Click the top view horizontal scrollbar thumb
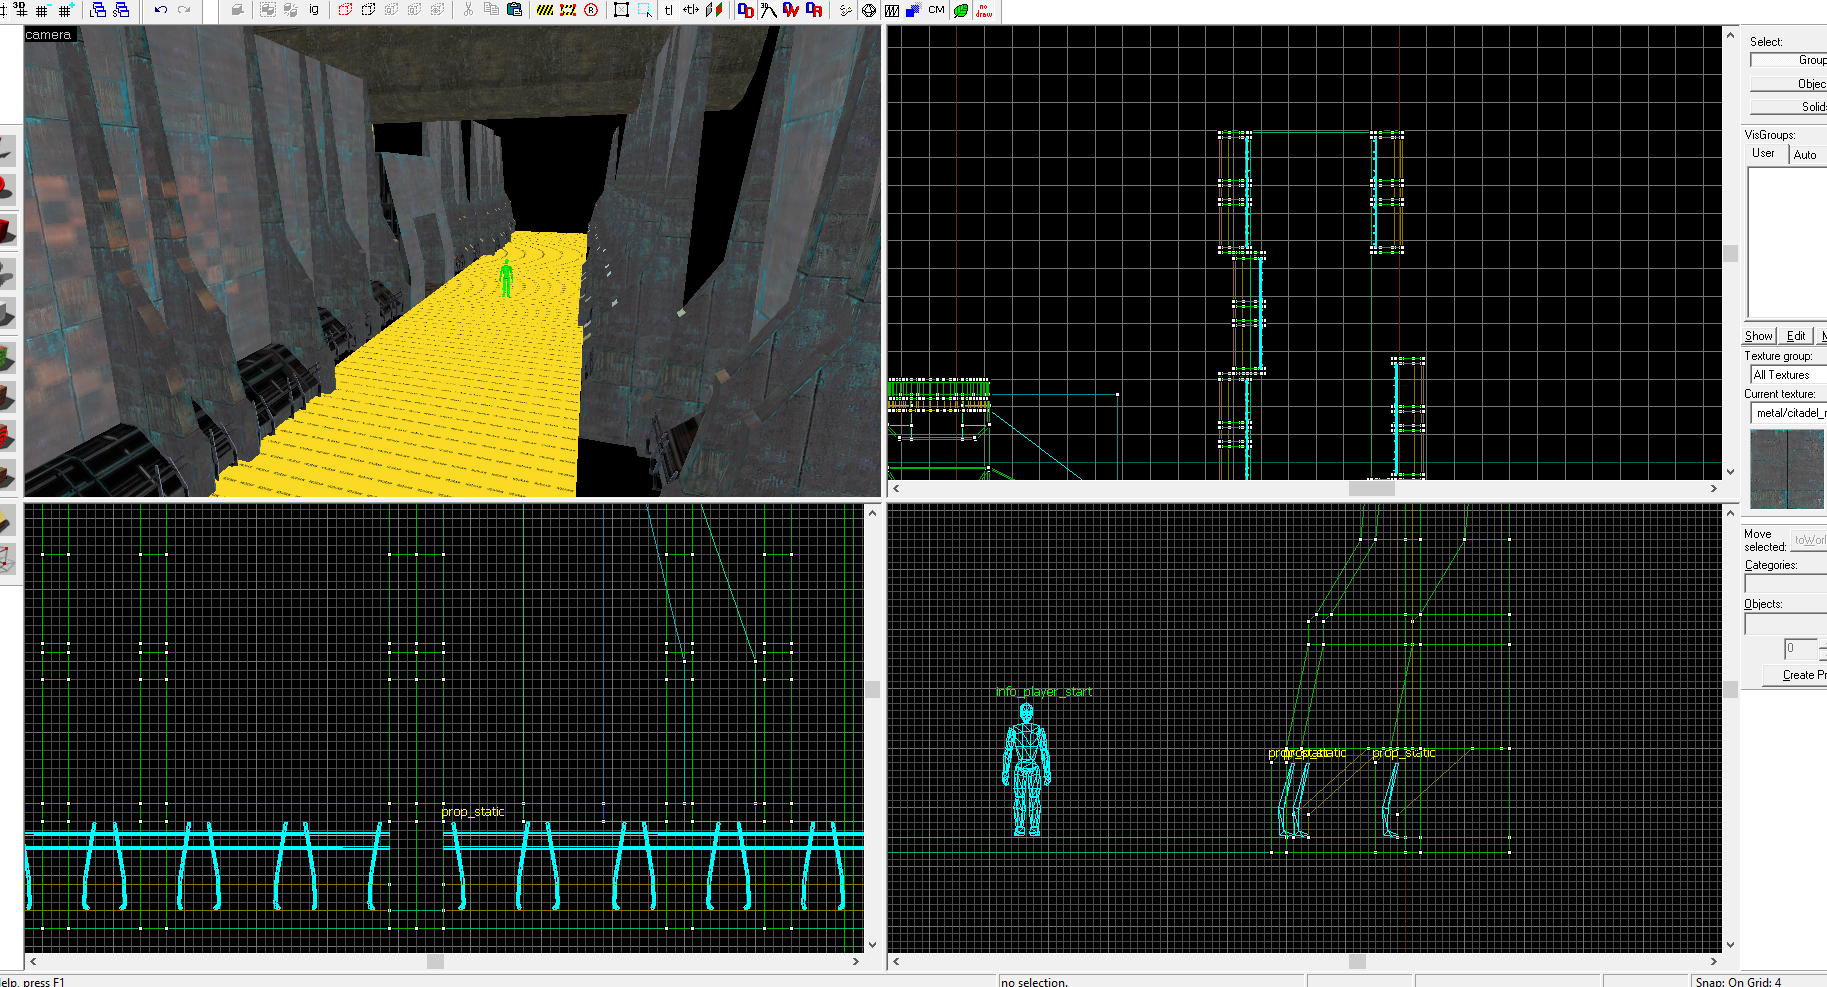The image size is (1827, 987). coord(1372,489)
